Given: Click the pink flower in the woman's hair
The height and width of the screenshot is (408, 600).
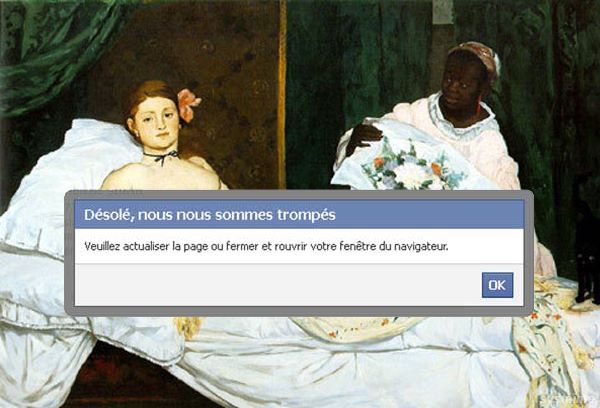Looking at the screenshot, I should (188, 104).
